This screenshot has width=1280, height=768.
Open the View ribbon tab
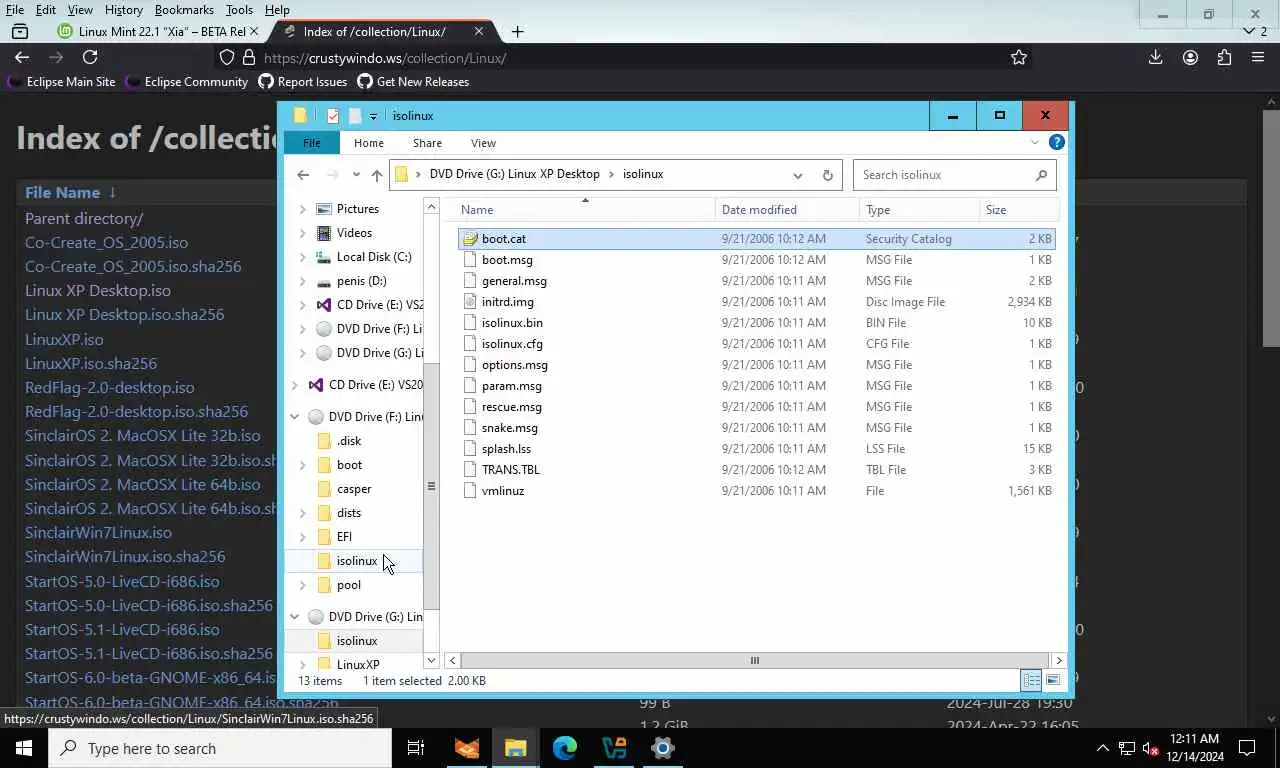point(483,143)
